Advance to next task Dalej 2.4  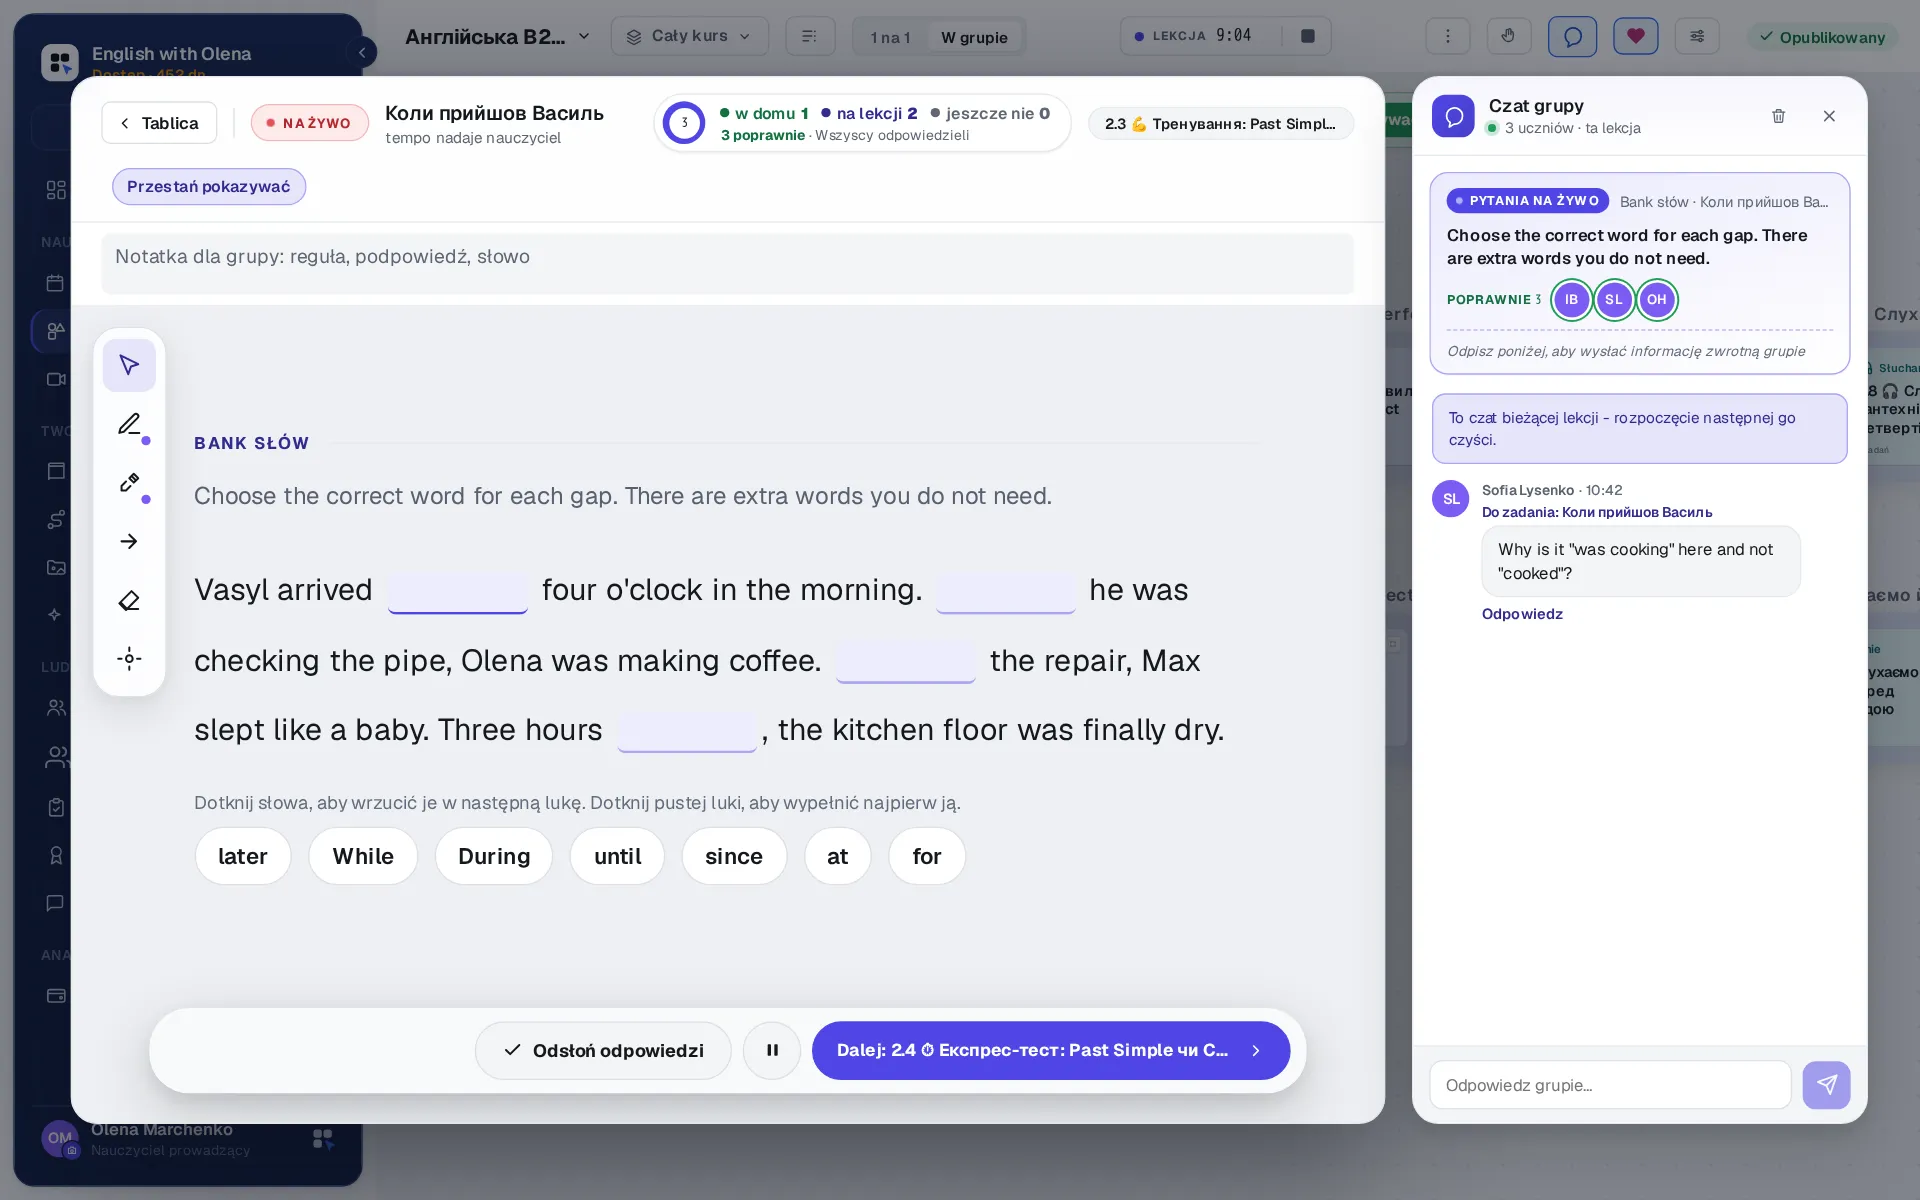coord(1050,1050)
